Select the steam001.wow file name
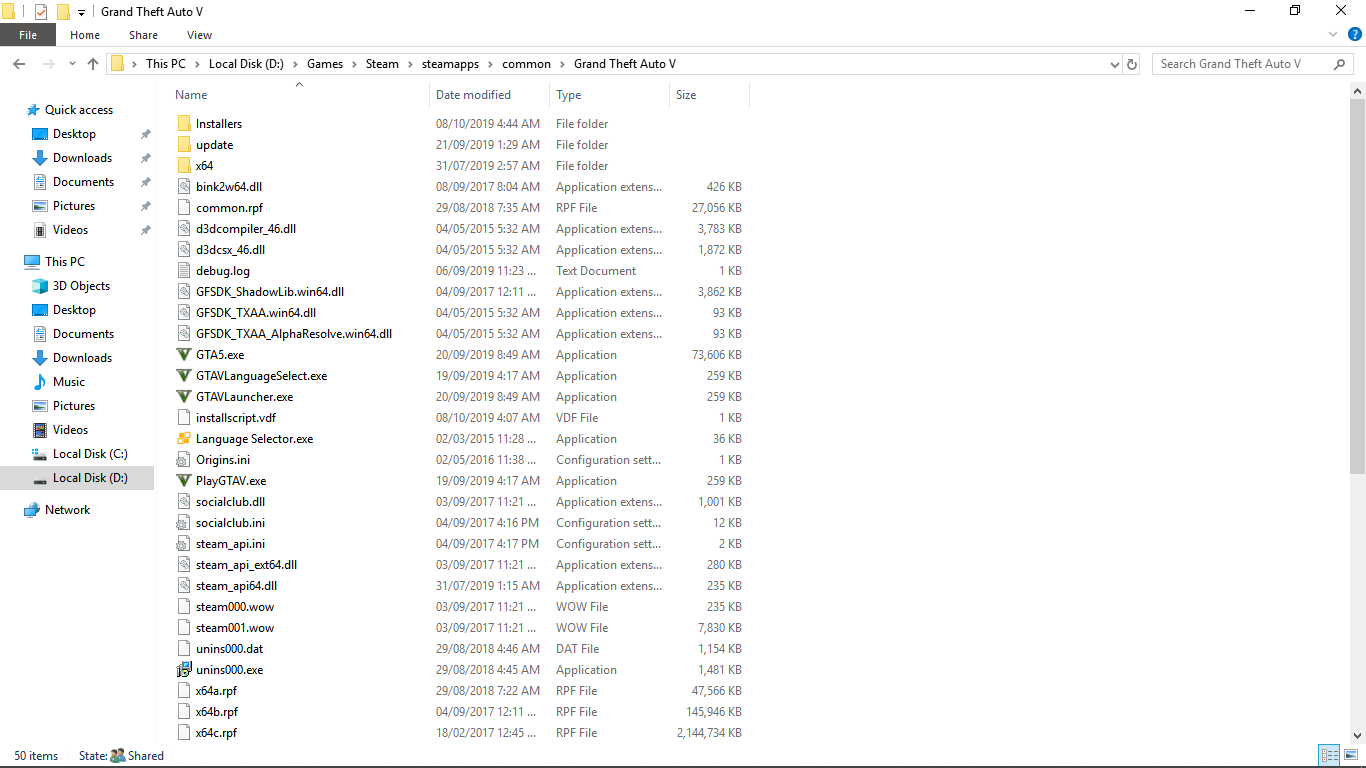Screen dimensions: 1366x768 pos(235,628)
